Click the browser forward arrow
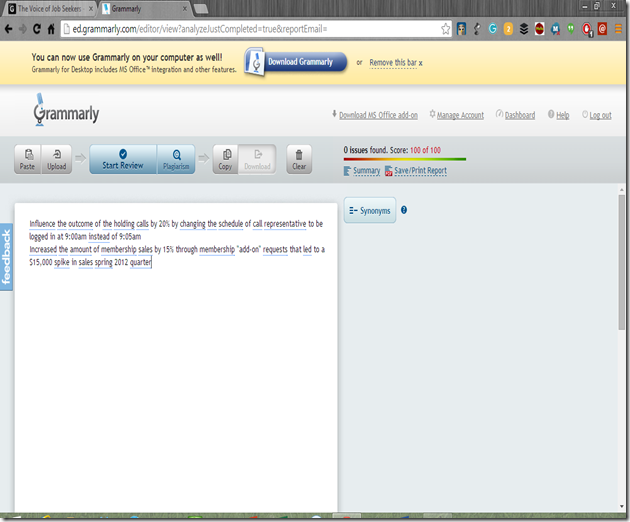Viewport: 630px width, 522px height. click(x=22, y=29)
